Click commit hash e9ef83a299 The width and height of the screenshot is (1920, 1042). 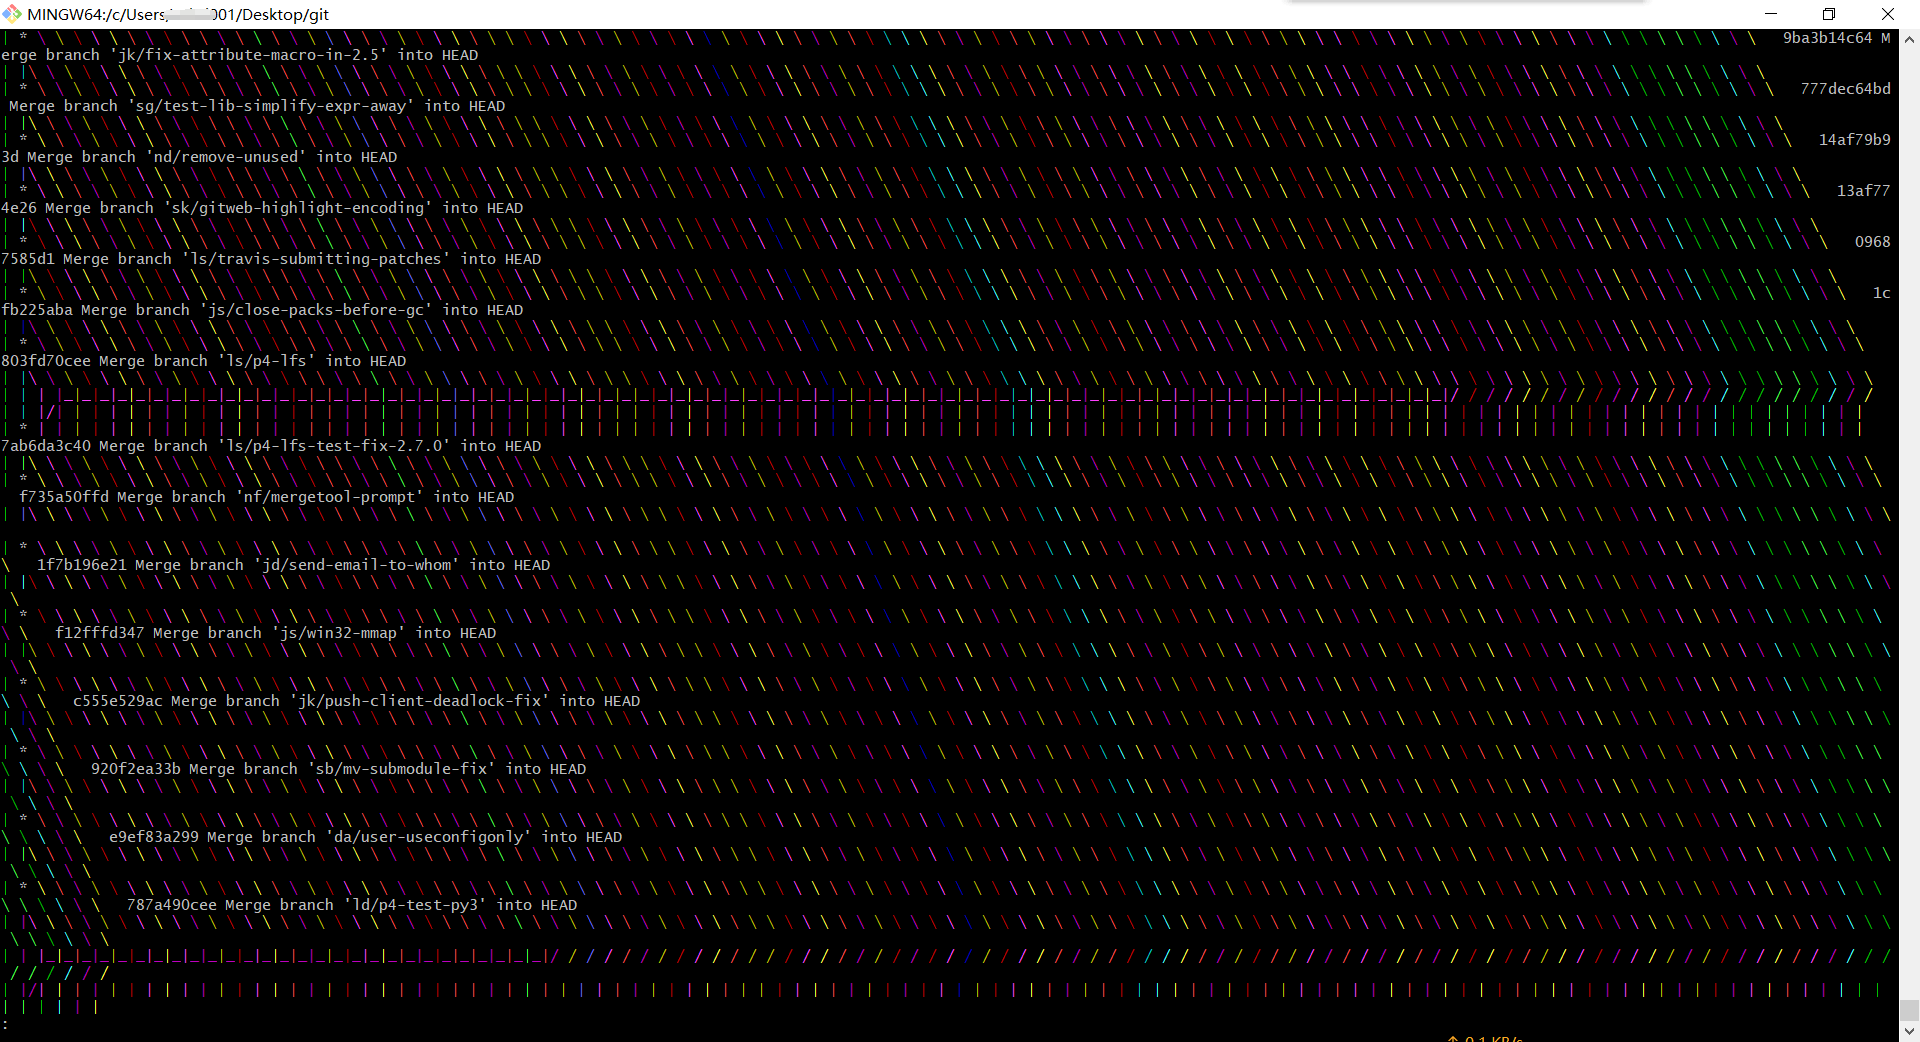pyautogui.click(x=154, y=837)
